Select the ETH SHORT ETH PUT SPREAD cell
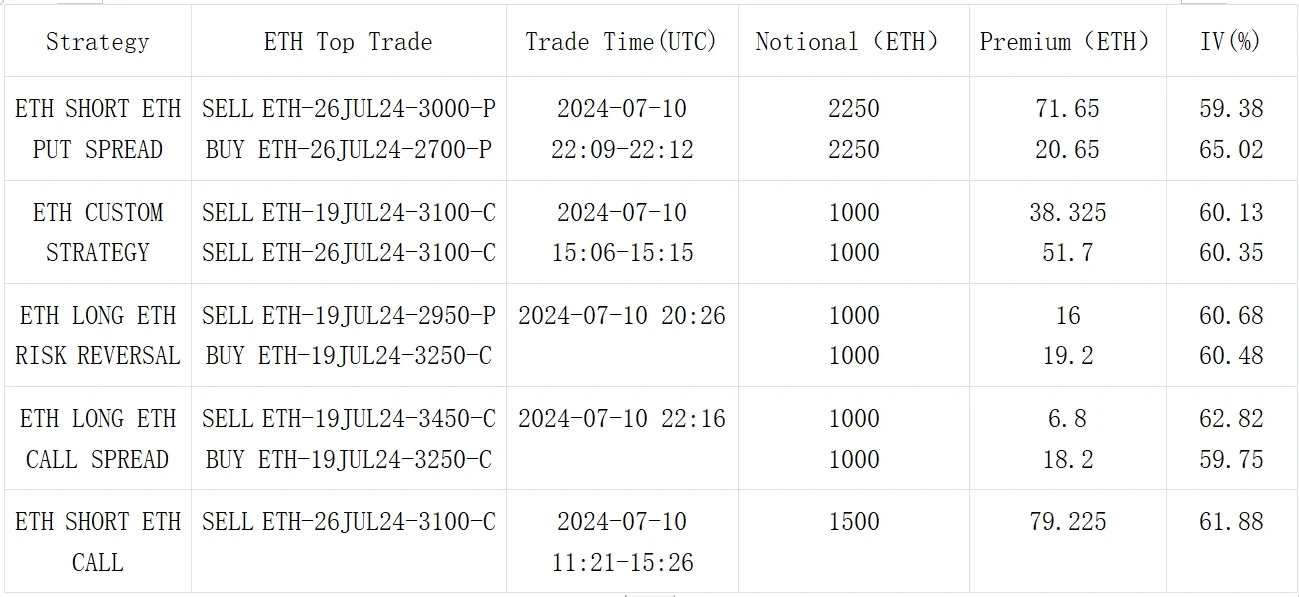This screenshot has height=597, width=1299. point(97,129)
